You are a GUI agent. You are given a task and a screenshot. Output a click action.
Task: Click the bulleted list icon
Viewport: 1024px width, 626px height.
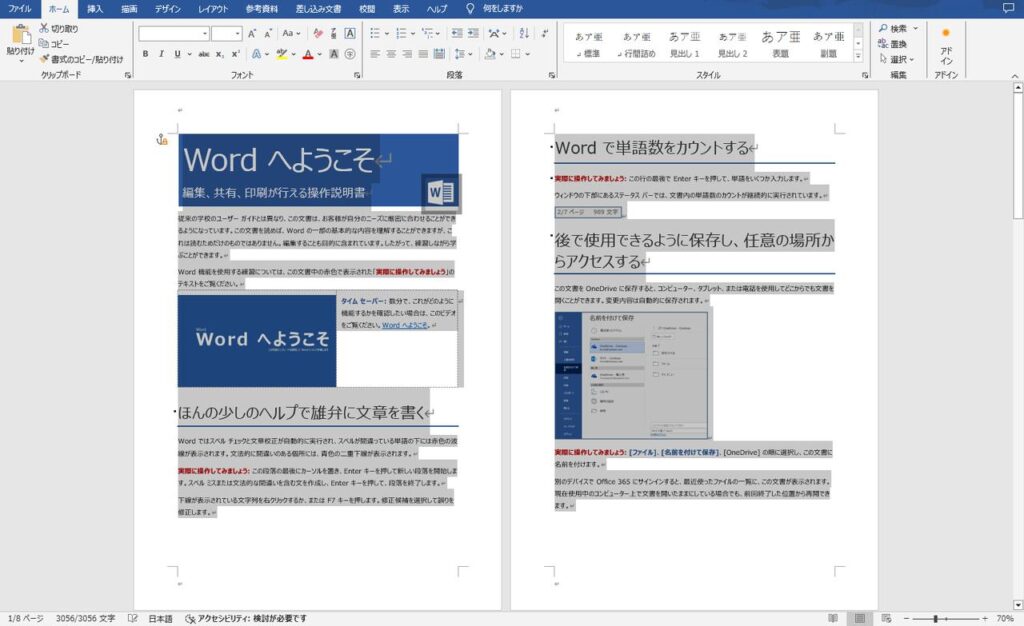pos(375,33)
